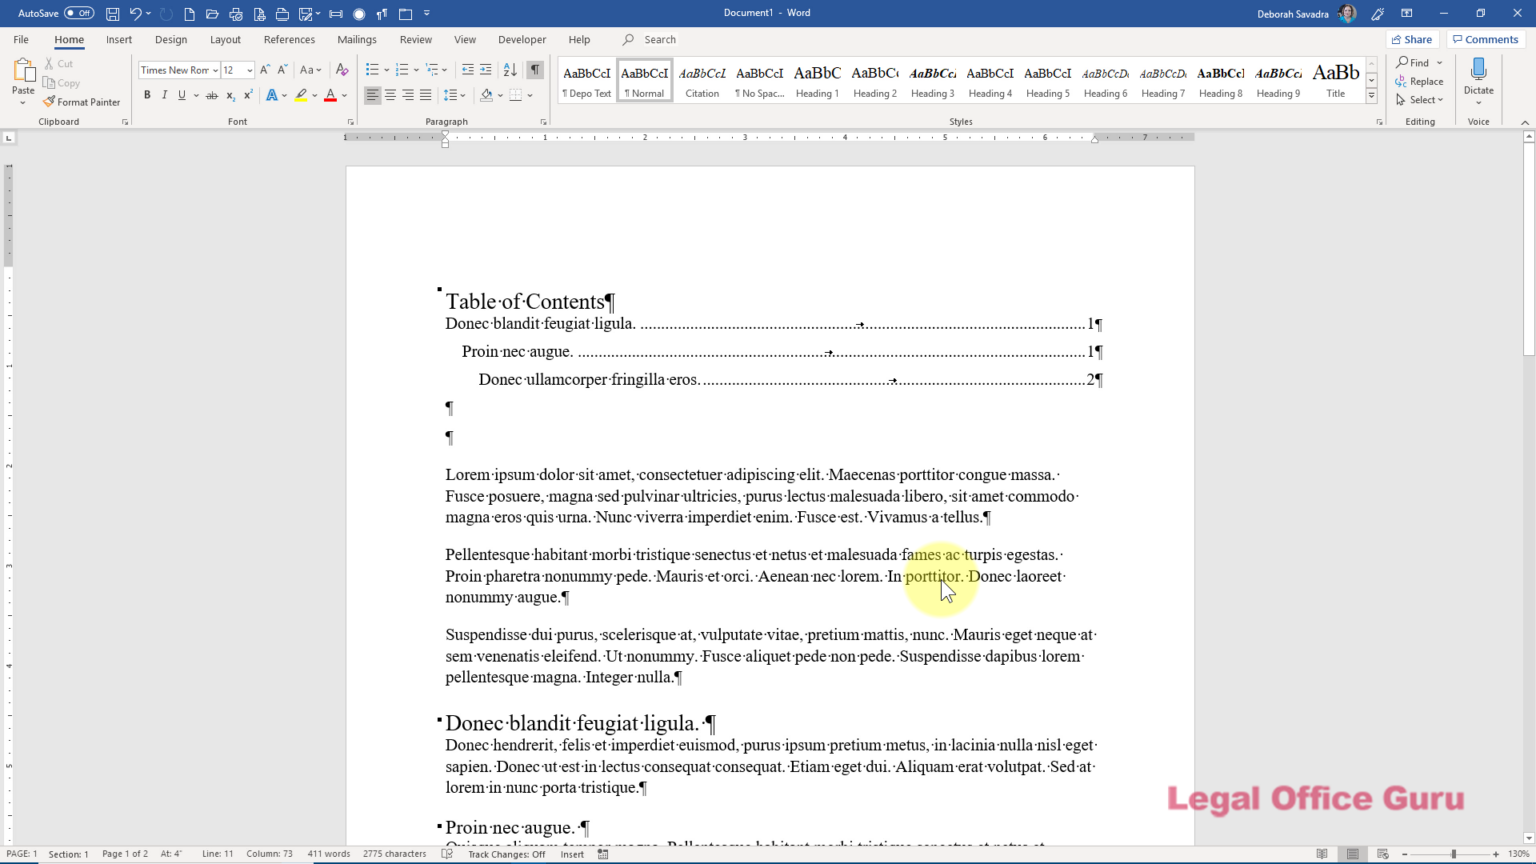Image resolution: width=1536 pixels, height=864 pixels.
Task: Apply subscript formatting
Action: tap(231, 94)
